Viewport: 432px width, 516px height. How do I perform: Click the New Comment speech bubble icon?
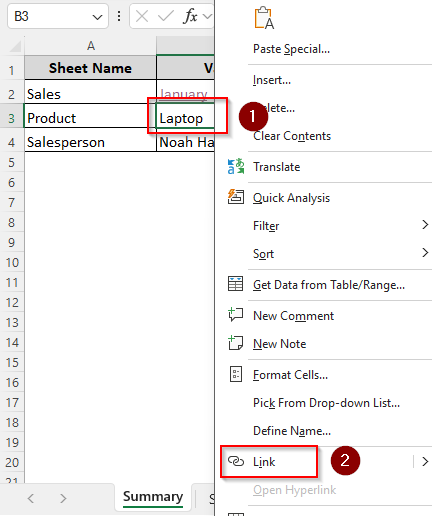coord(235,314)
